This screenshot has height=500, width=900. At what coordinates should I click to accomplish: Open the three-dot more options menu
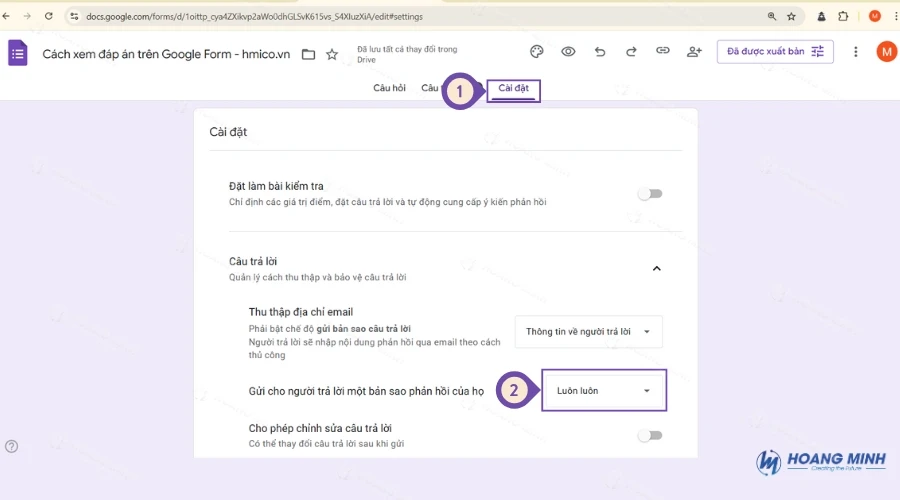pyautogui.click(x=856, y=52)
